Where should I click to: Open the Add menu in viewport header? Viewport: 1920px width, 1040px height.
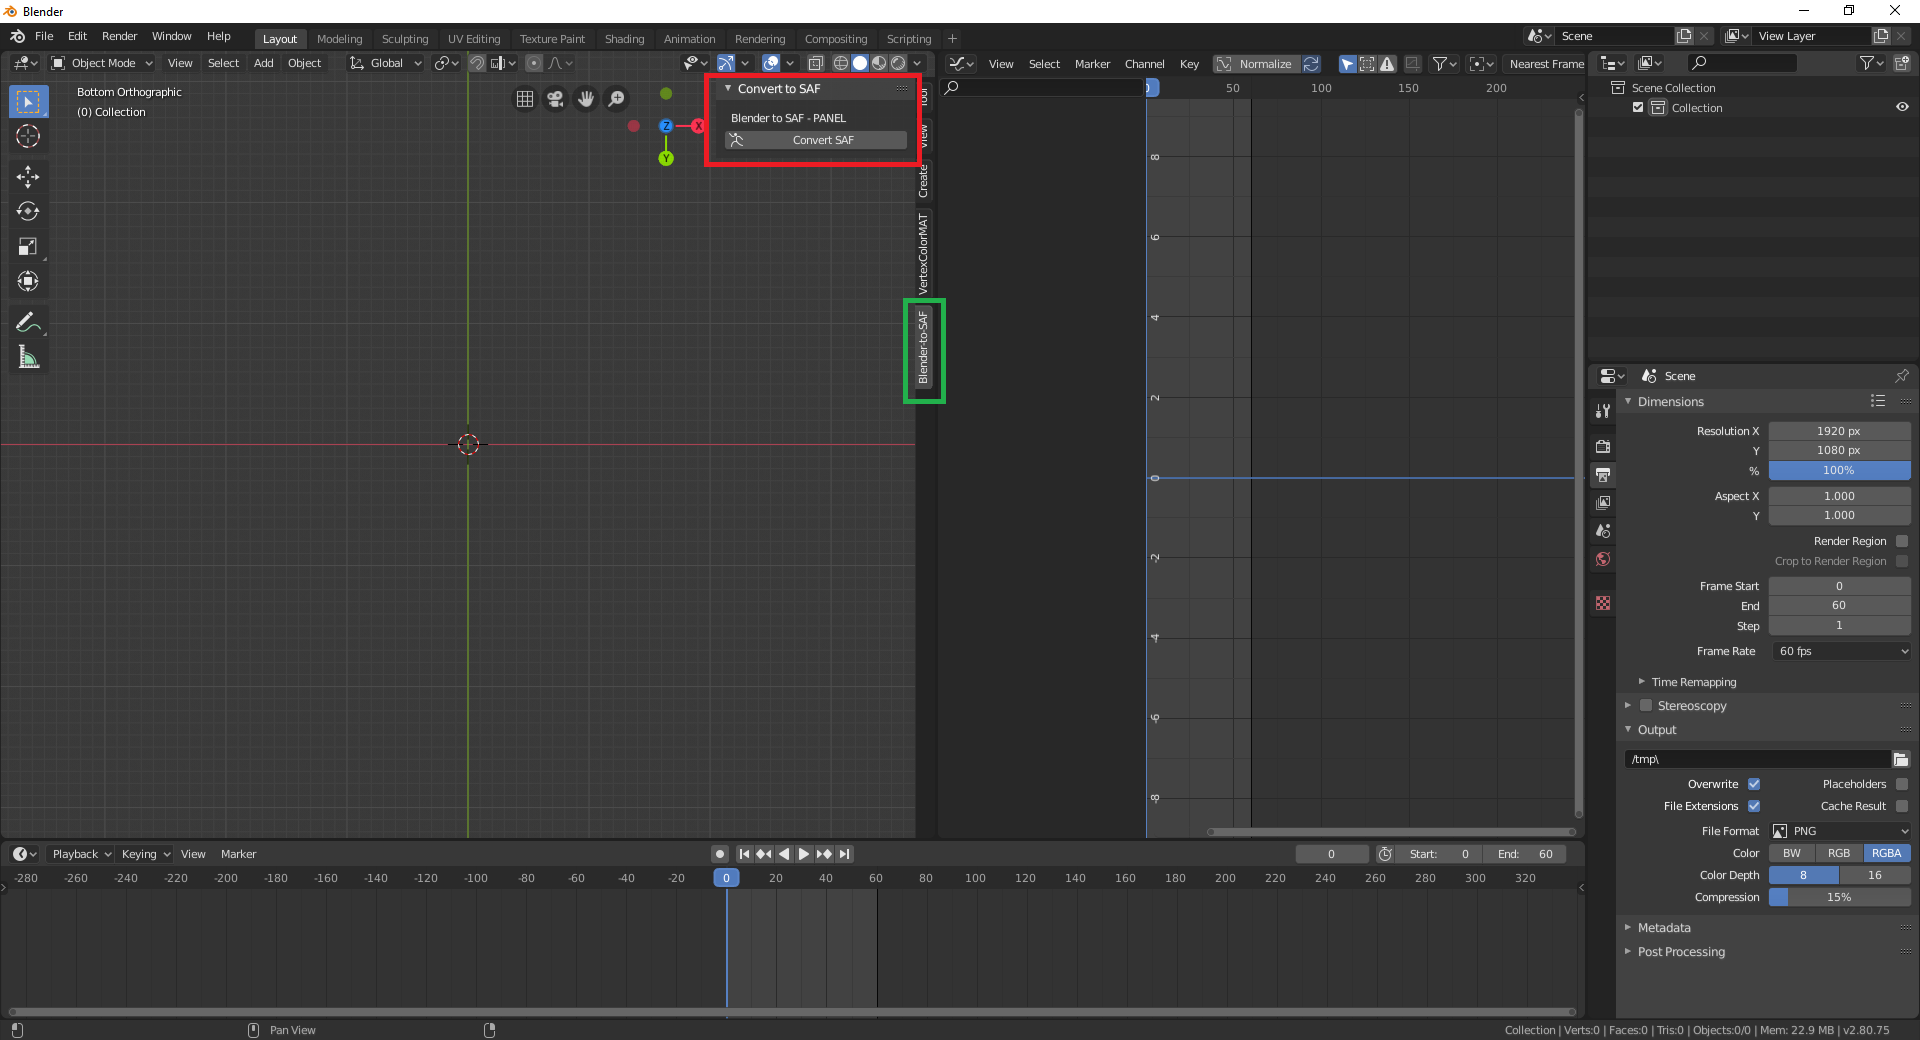[x=264, y=63]
